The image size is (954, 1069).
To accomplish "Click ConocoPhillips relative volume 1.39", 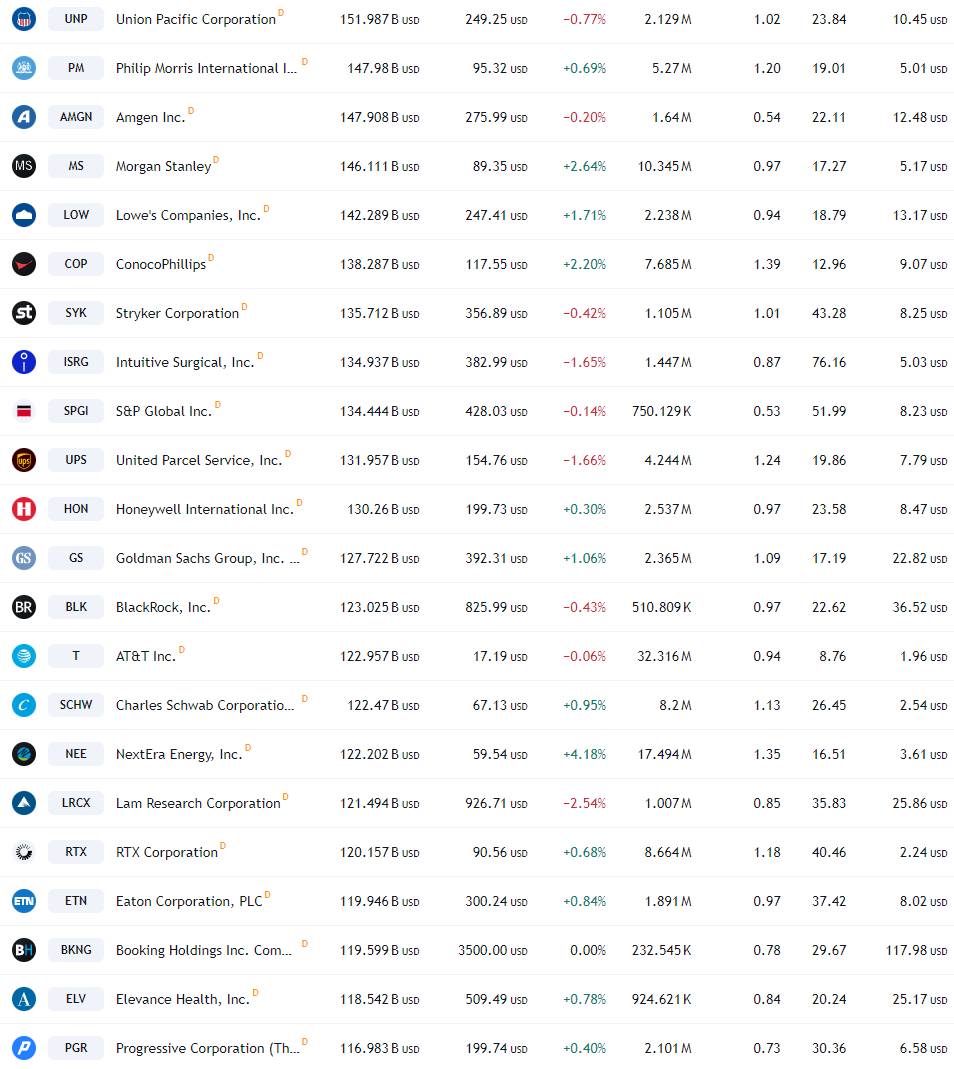I will 767,264.
